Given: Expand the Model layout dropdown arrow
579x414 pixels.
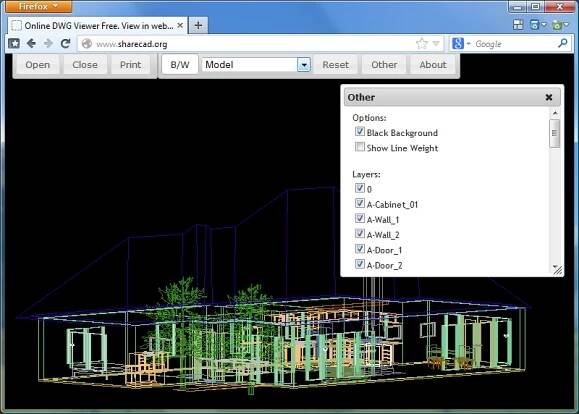Looking at the screenshot, I should click(304, 65).
